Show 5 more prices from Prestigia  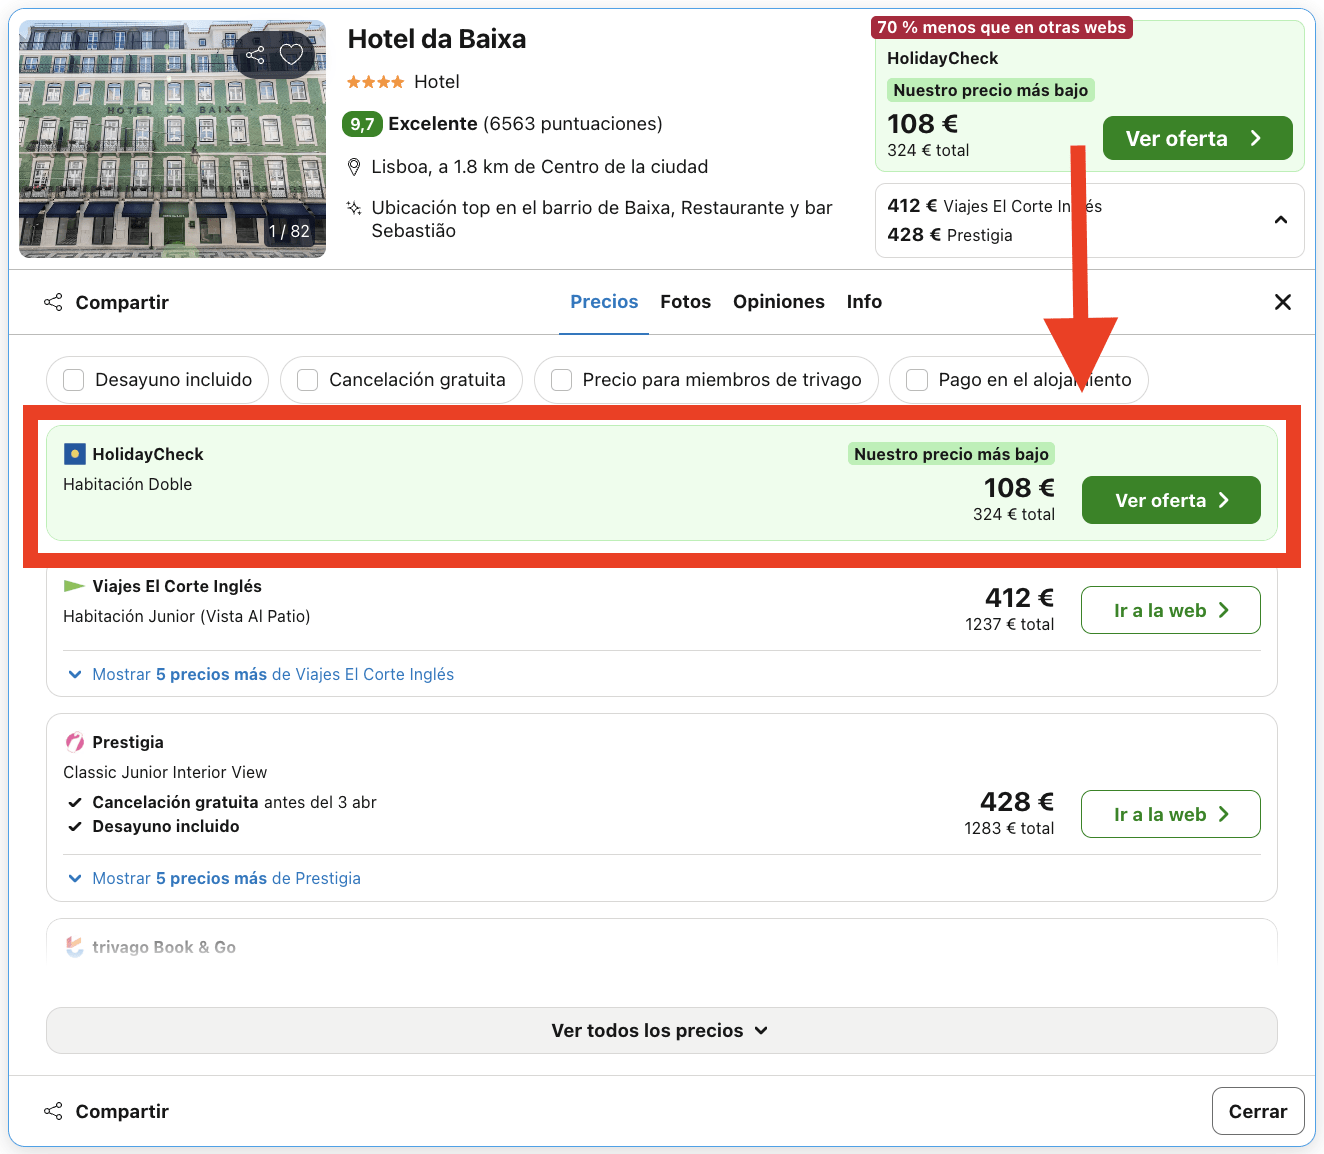click(215, 878)
